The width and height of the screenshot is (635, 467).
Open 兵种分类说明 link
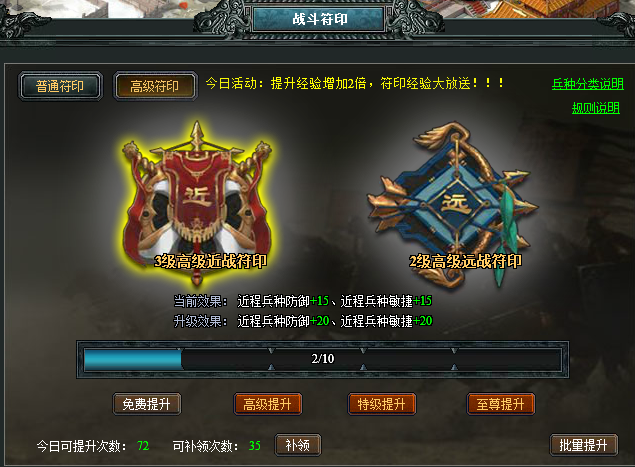(588, 84)
